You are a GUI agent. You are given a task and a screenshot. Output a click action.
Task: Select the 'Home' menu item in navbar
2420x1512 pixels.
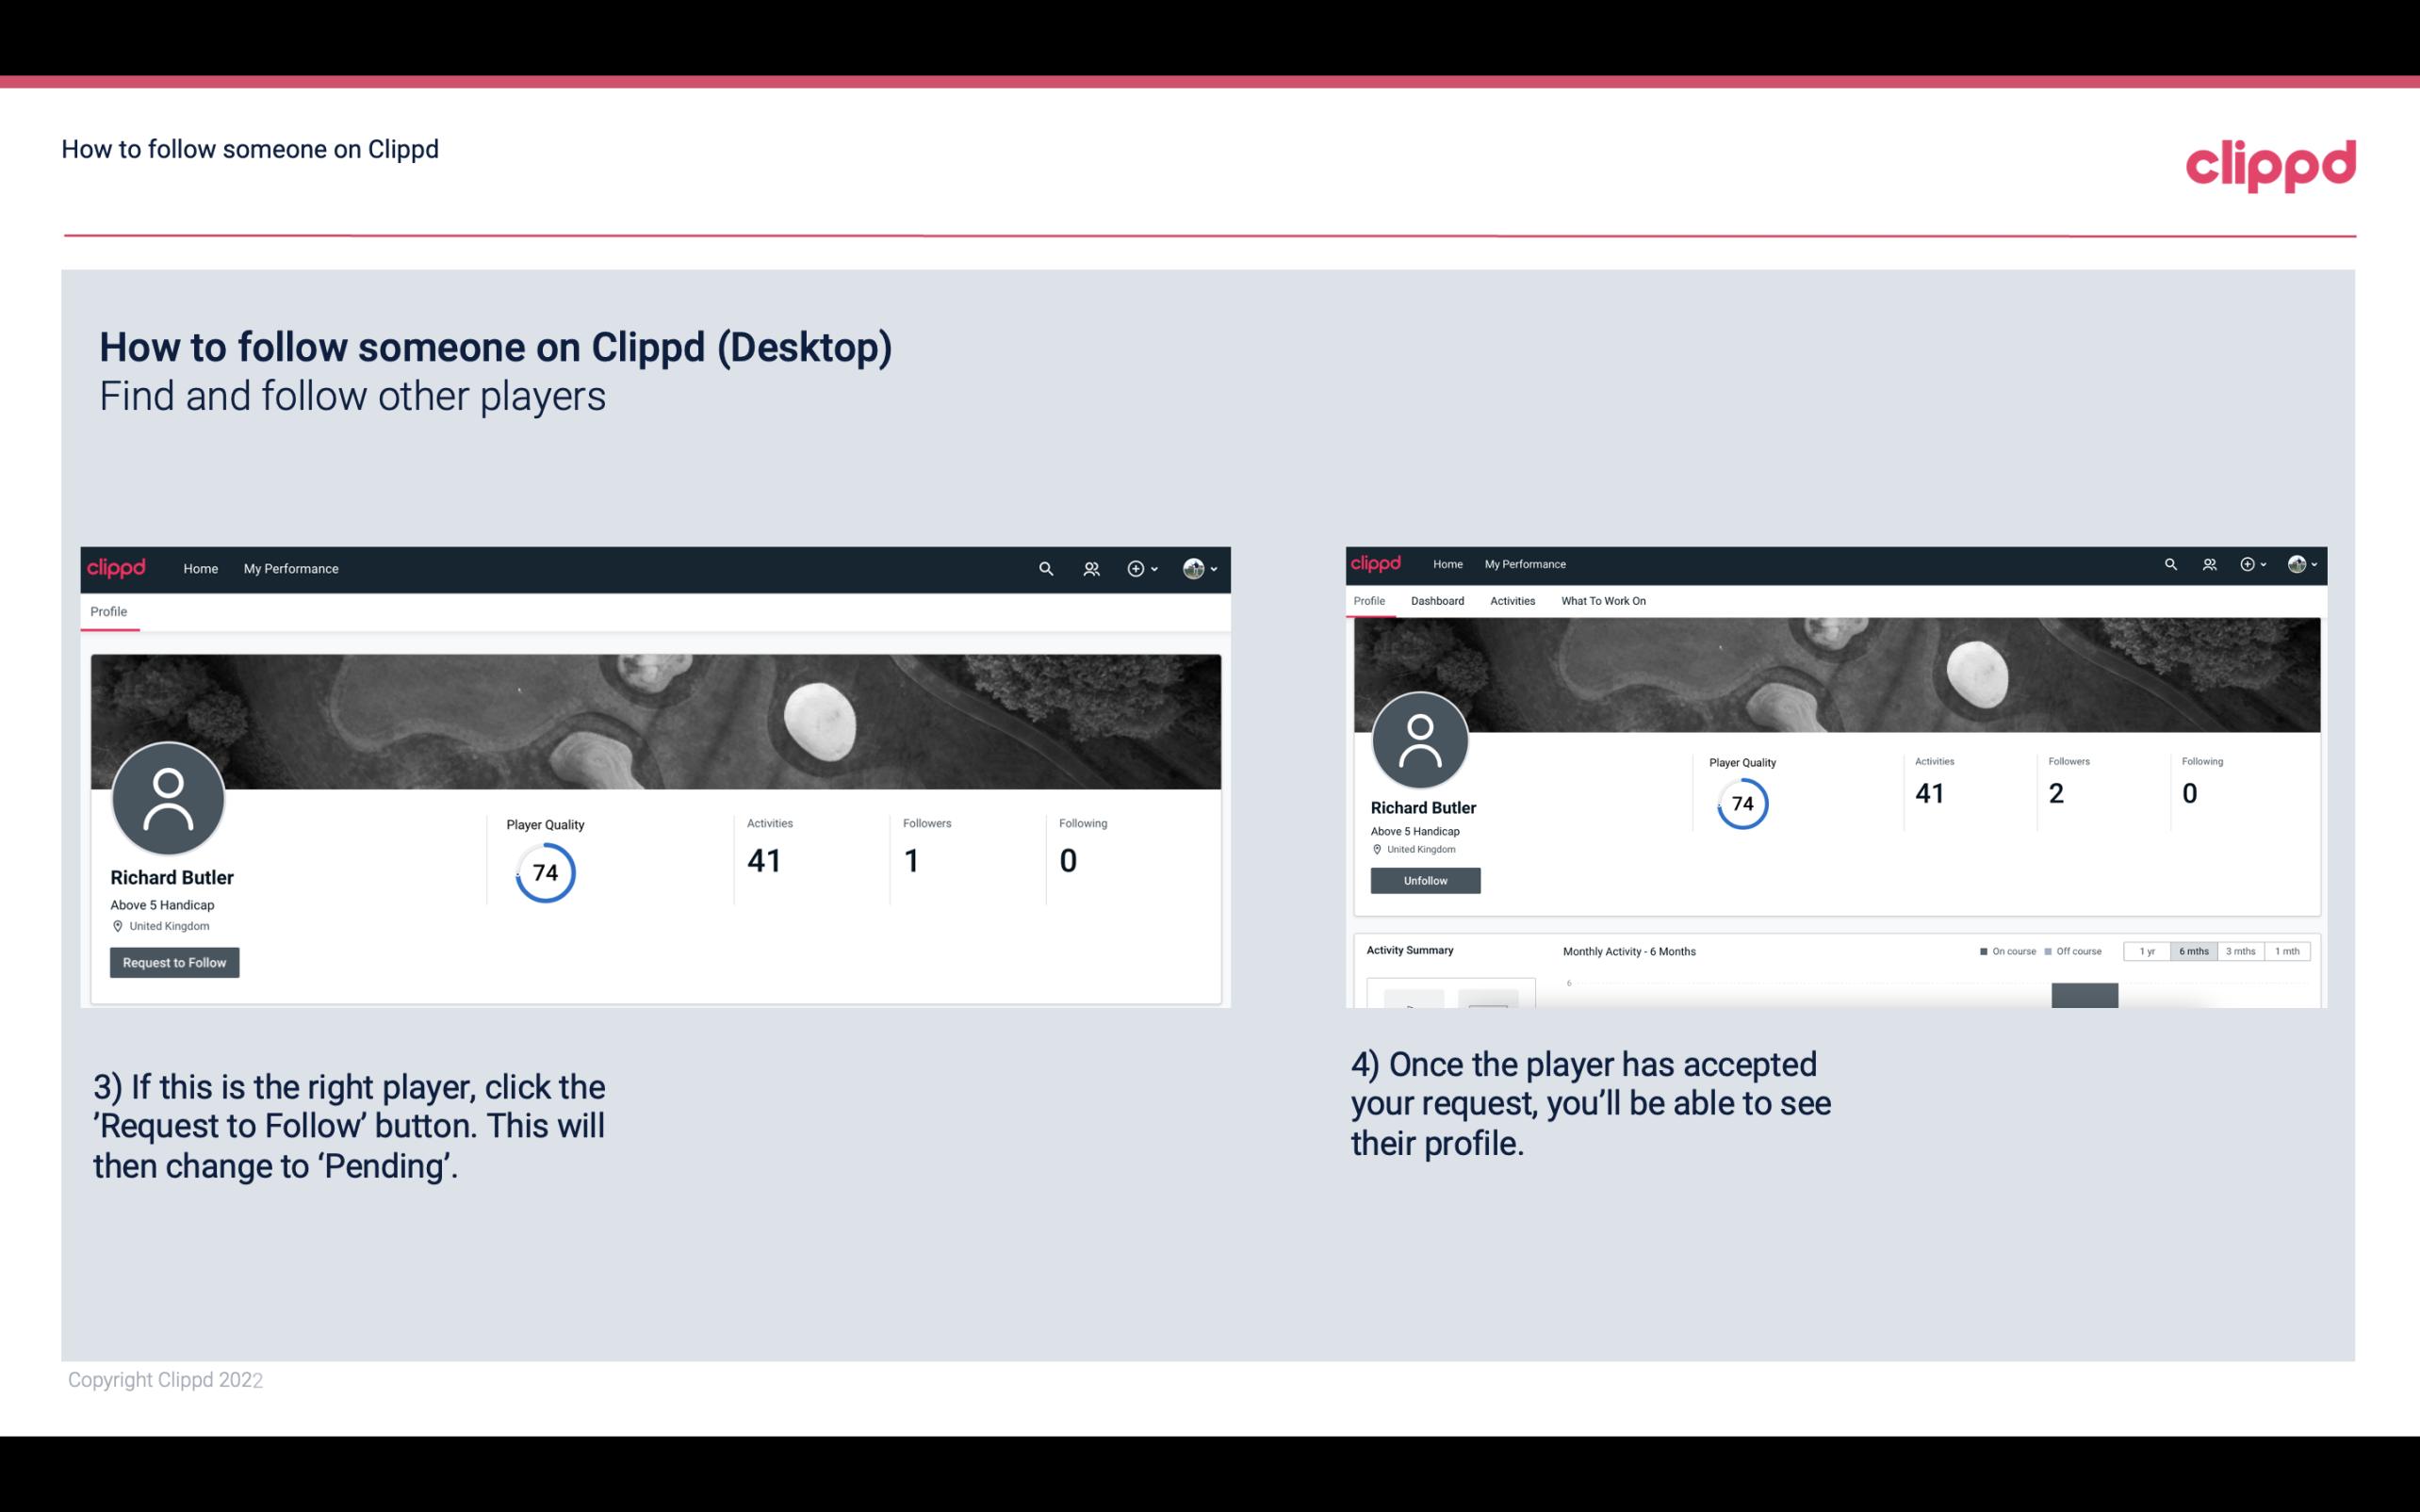(x=202, y=568)
